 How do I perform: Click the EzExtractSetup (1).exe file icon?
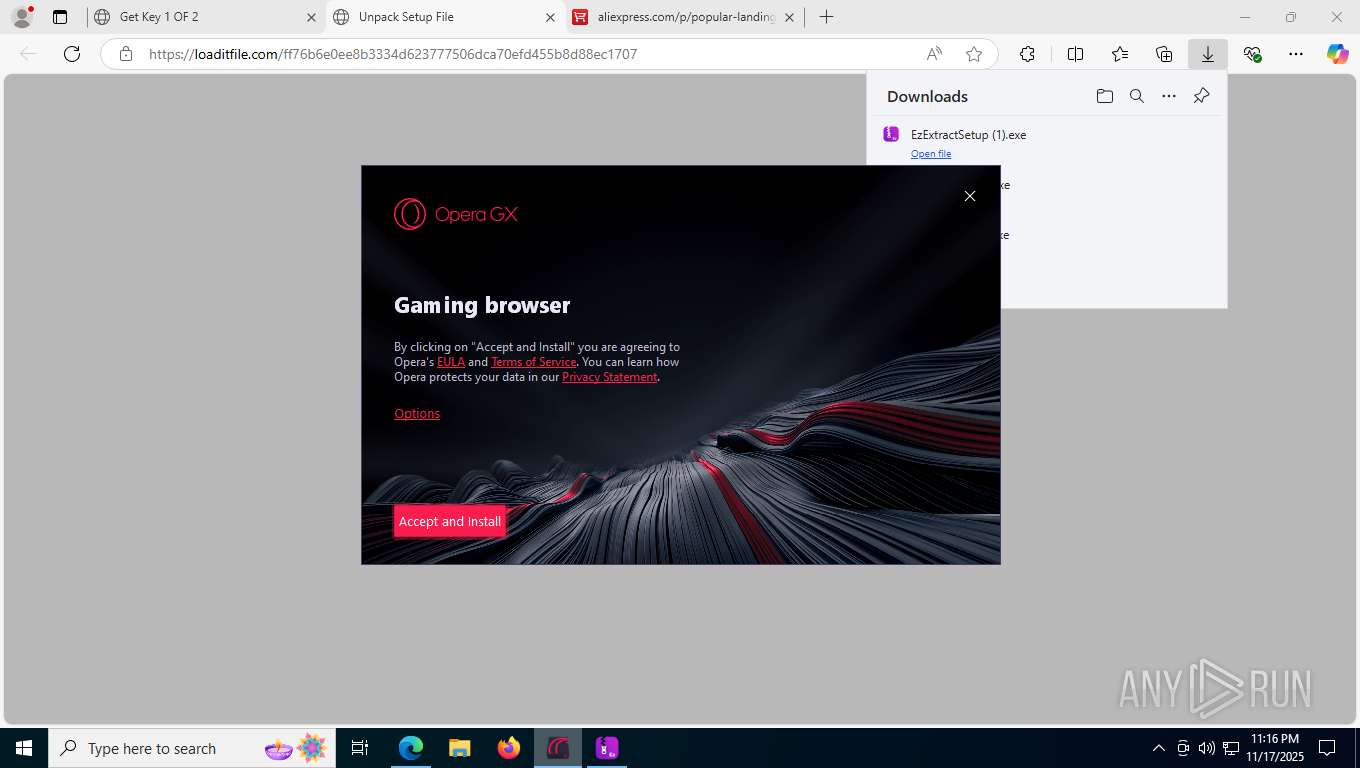(891, 134)
